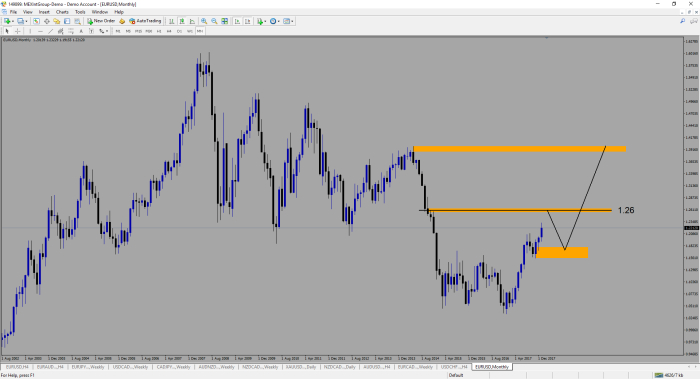Open the Charts menu

point(62,12)
